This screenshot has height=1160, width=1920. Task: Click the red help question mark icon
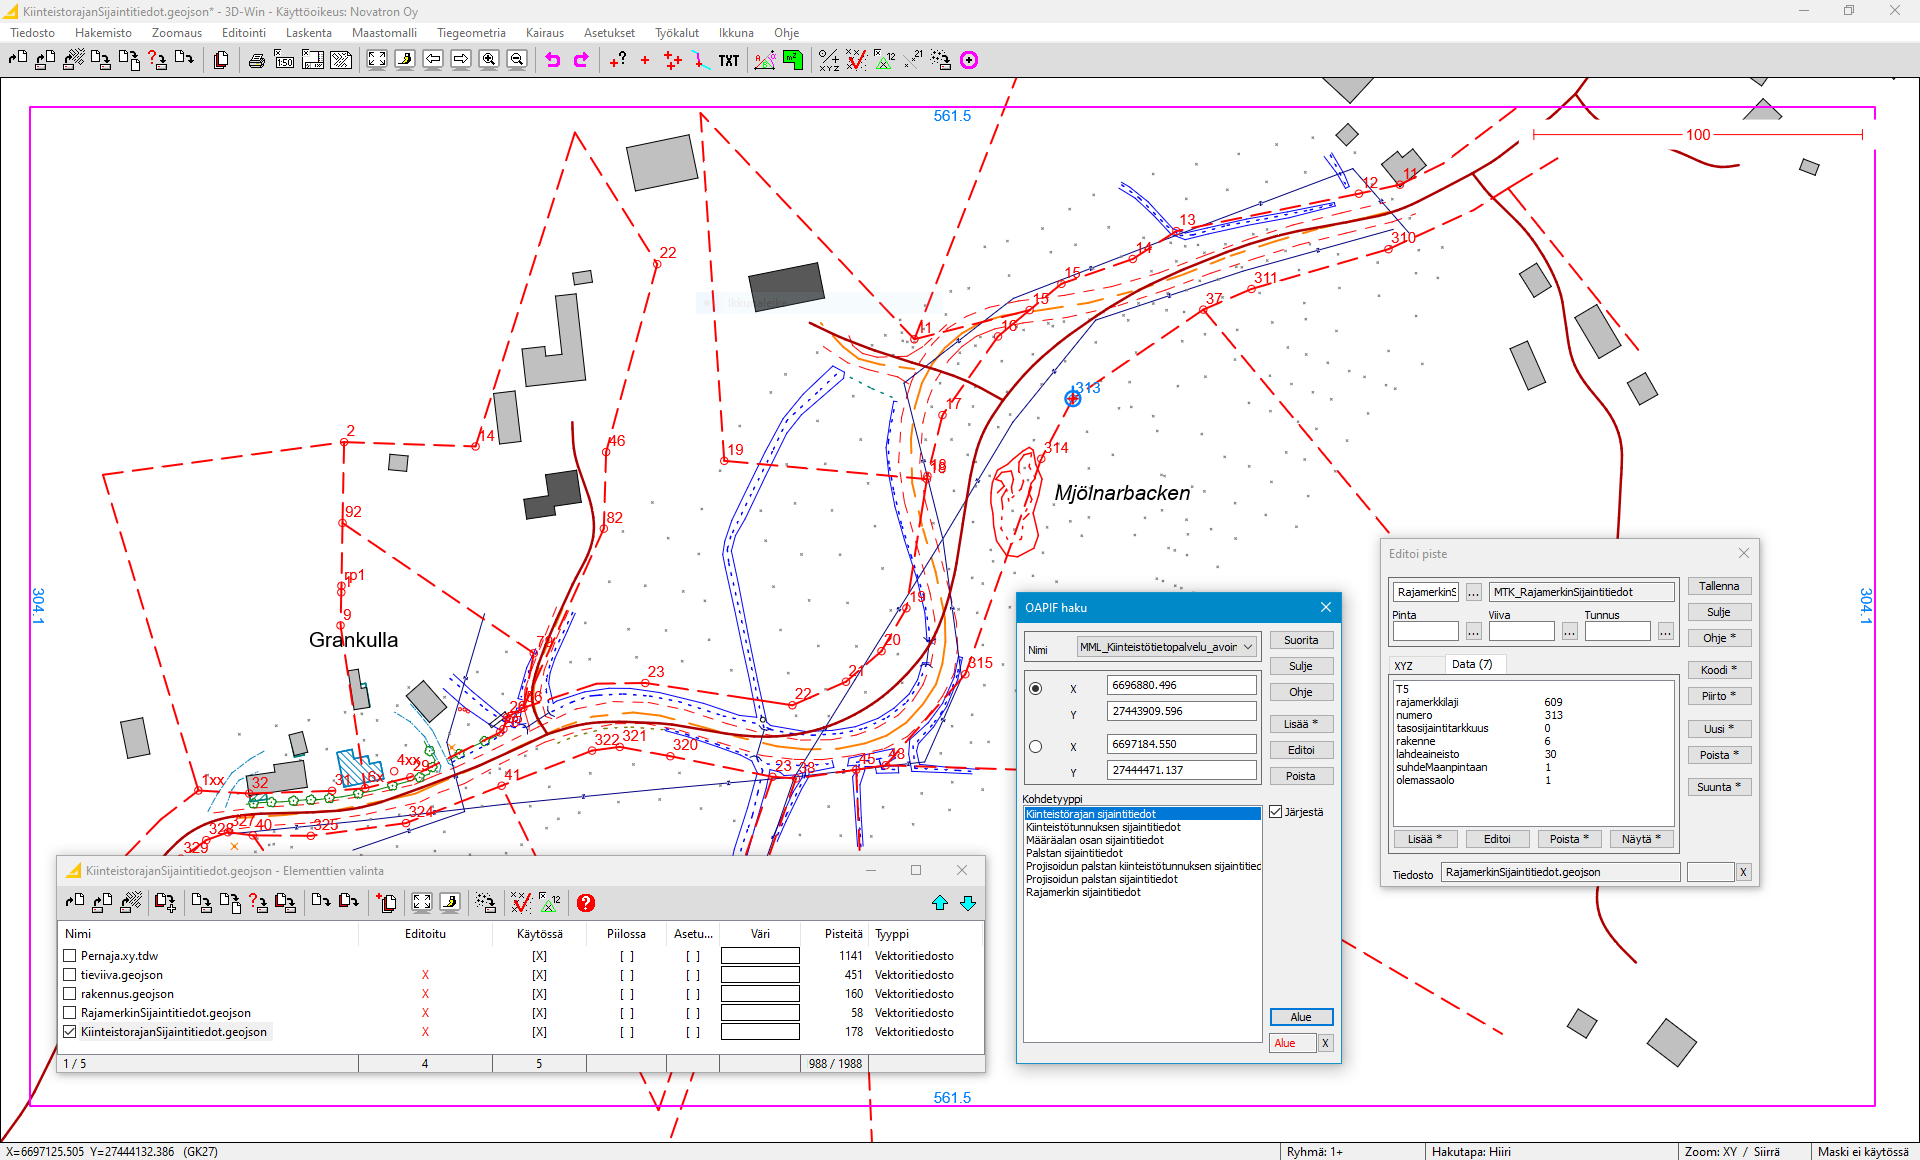point(586,903)
